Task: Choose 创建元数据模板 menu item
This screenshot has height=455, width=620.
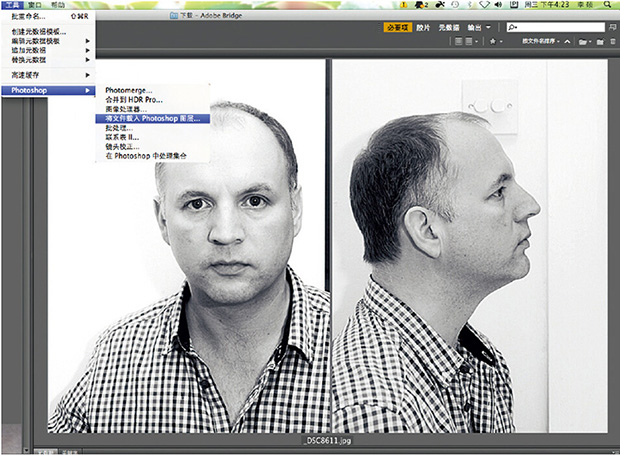Action: click(48, 32)
